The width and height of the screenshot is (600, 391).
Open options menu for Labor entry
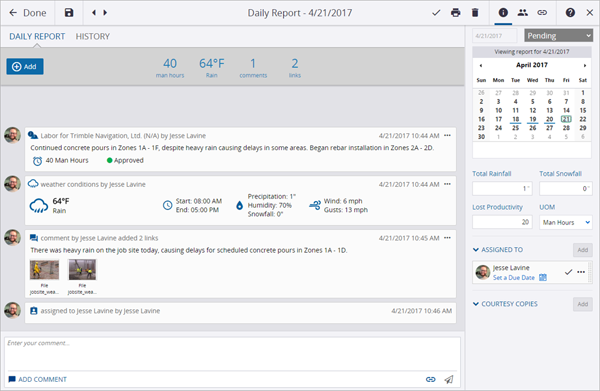447,135
